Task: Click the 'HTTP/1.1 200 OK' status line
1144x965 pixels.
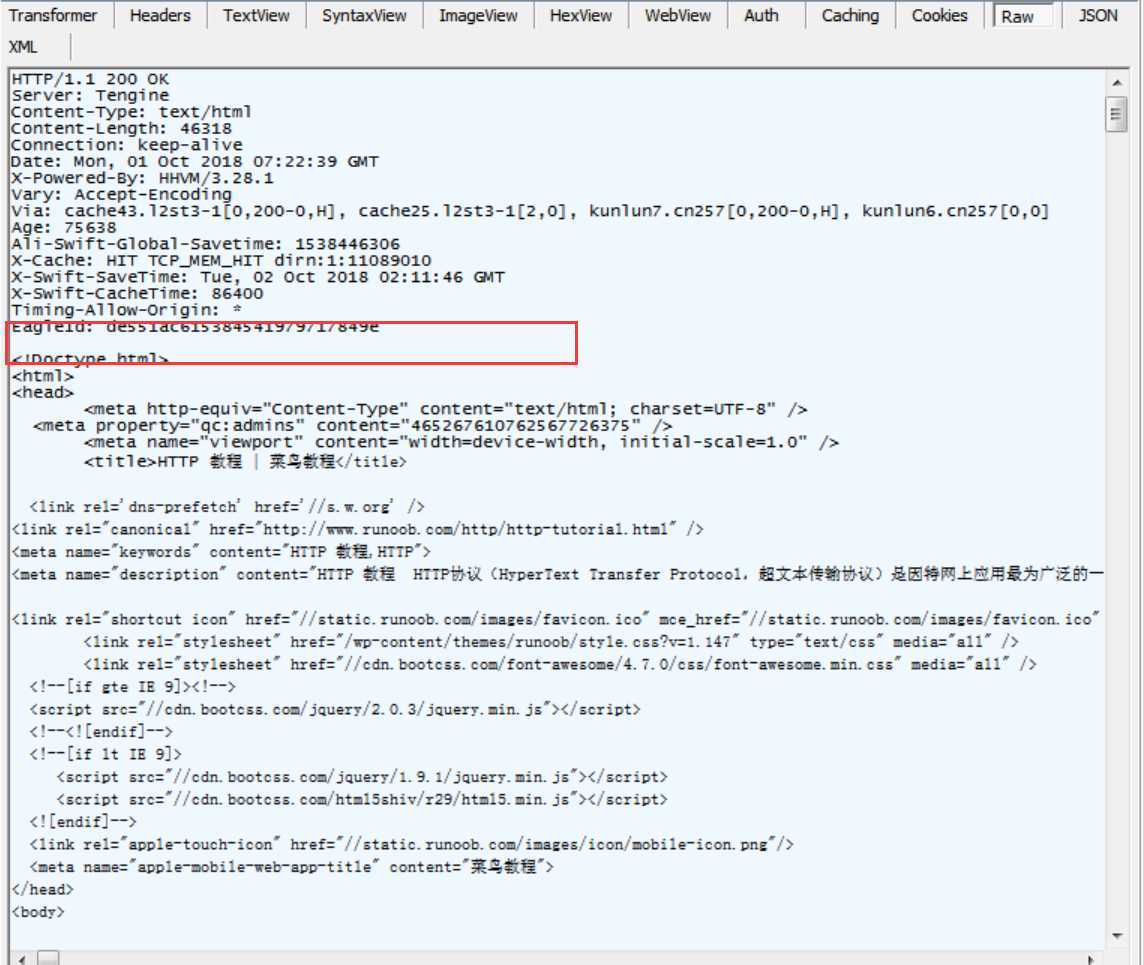Action: point(90,79)
